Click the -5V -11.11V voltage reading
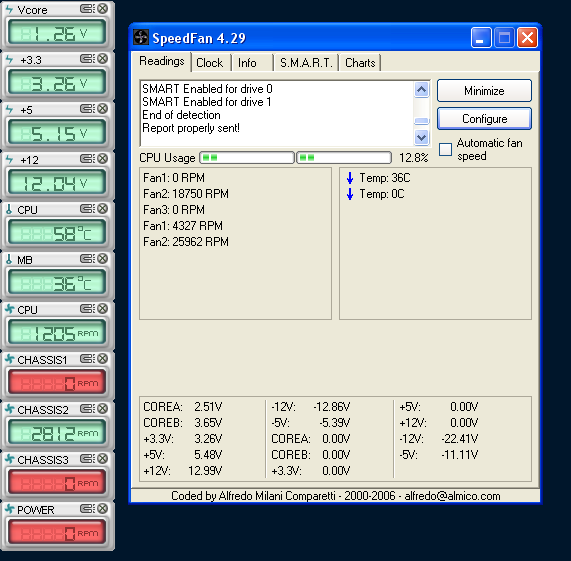571x561 pixels. [x=438, y=455]
